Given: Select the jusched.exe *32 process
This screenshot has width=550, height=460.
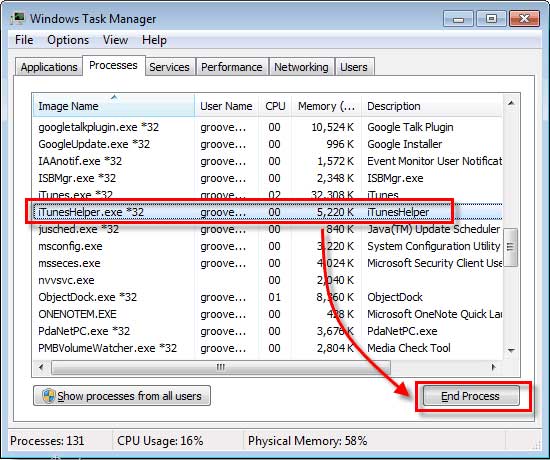Looking at the screenshot, I should (268, 229).
